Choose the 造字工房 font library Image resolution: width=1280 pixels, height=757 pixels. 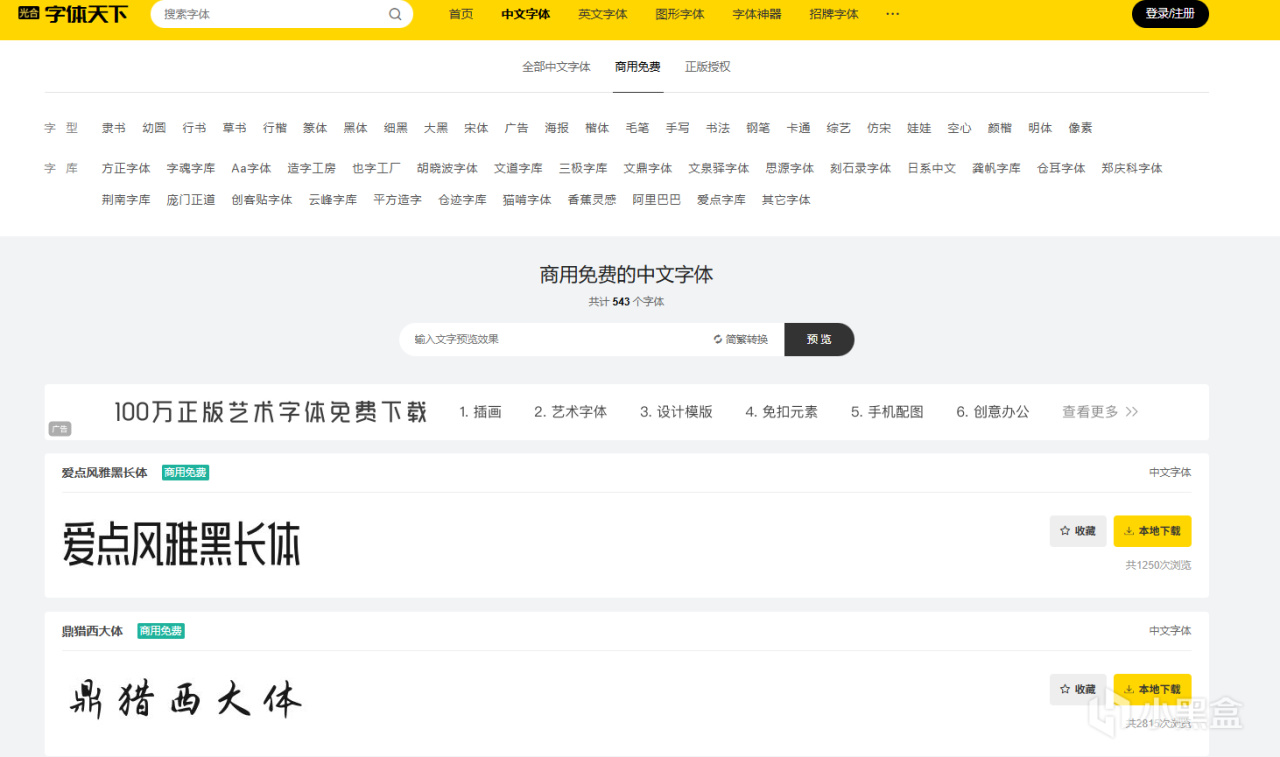[x=312, y=168]
